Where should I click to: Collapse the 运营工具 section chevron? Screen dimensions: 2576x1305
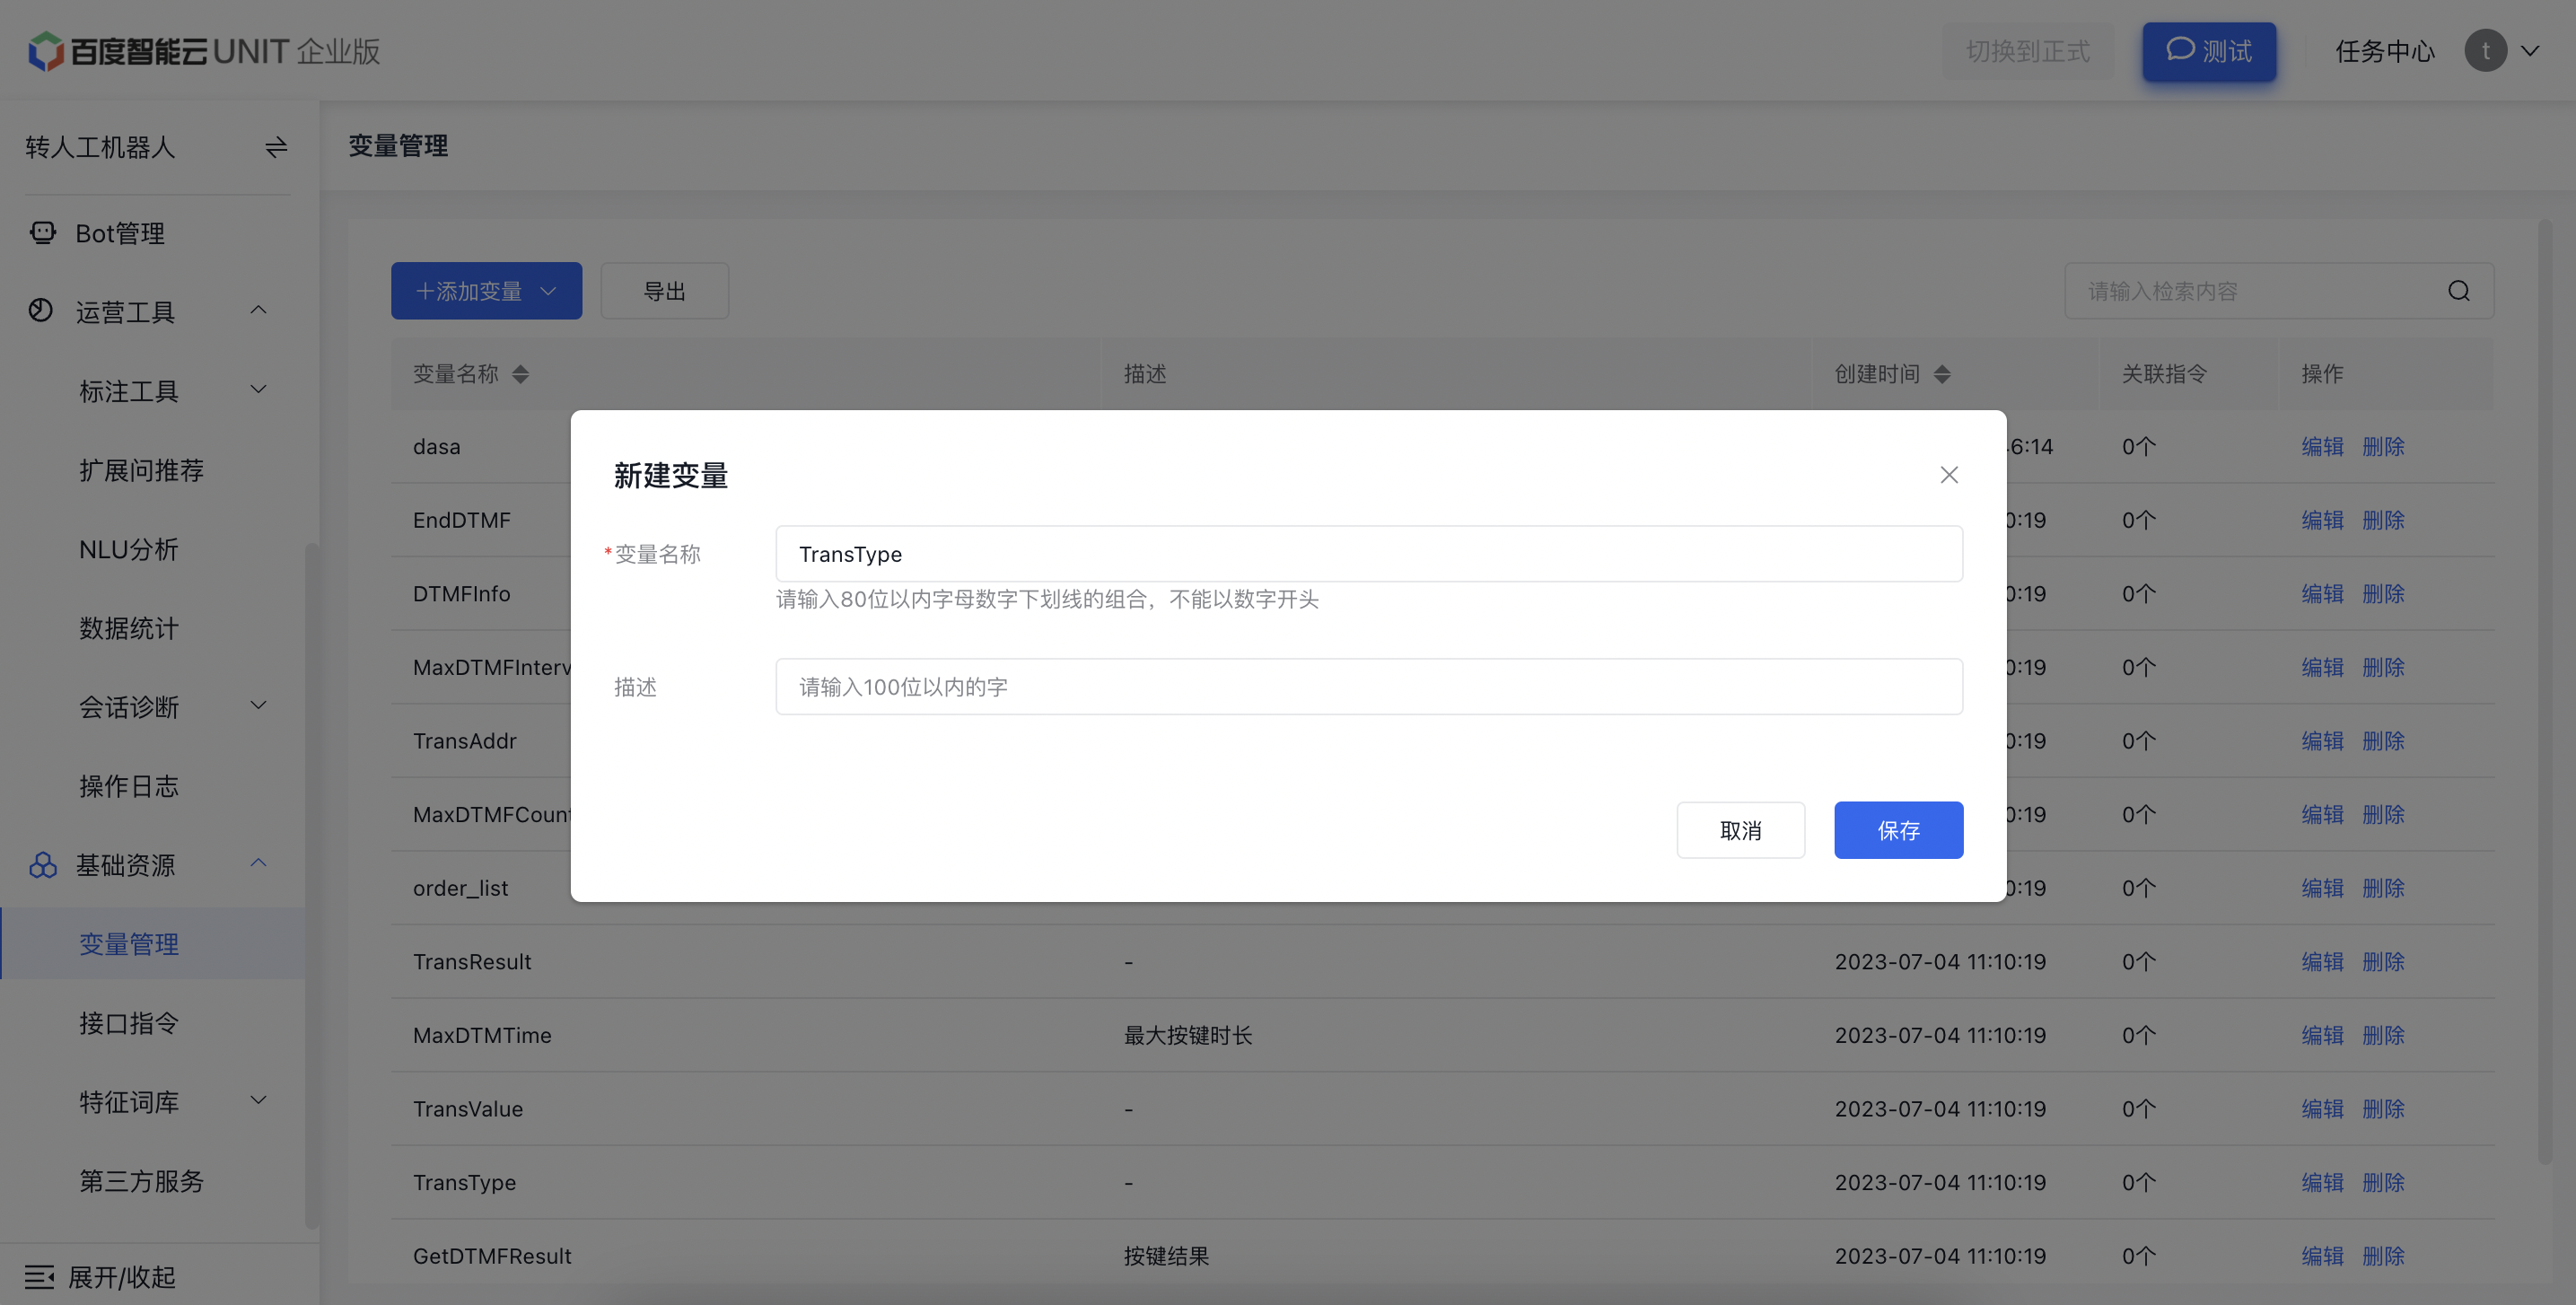[258, 311]
